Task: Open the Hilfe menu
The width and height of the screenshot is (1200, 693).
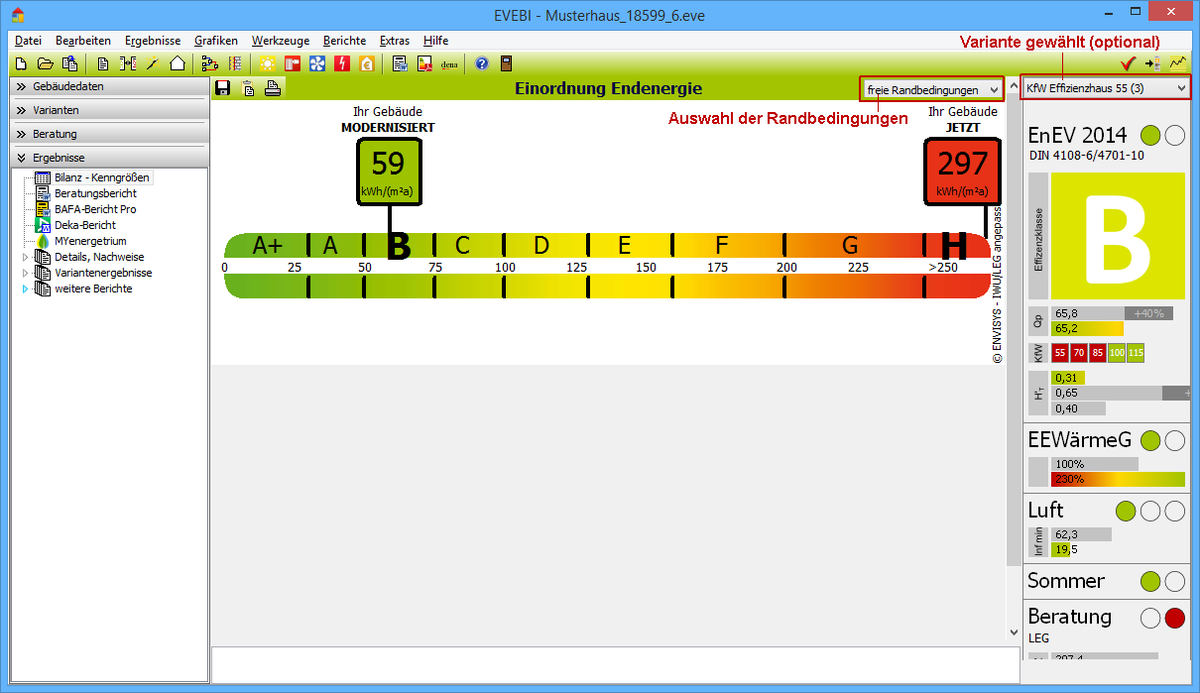Action: point(435,41)
